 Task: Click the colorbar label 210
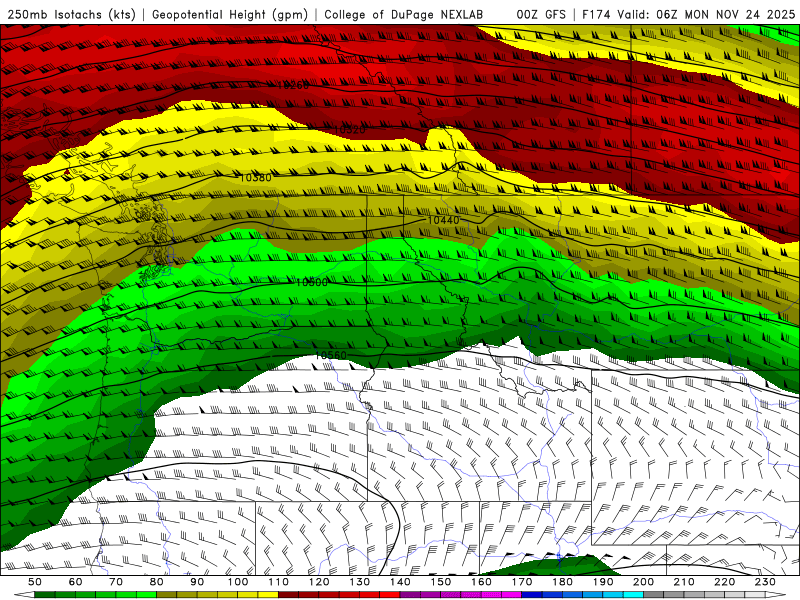pos(684,582)
